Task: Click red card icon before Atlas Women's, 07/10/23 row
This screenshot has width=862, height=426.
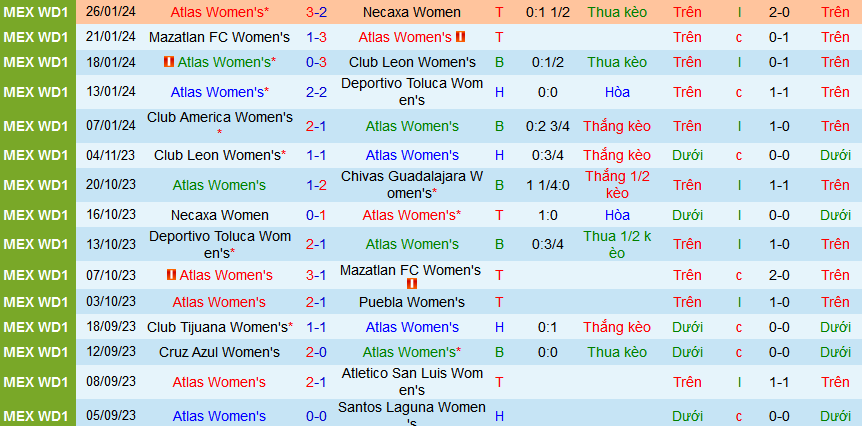Action: pyautogui.click(x=171, y=275)
